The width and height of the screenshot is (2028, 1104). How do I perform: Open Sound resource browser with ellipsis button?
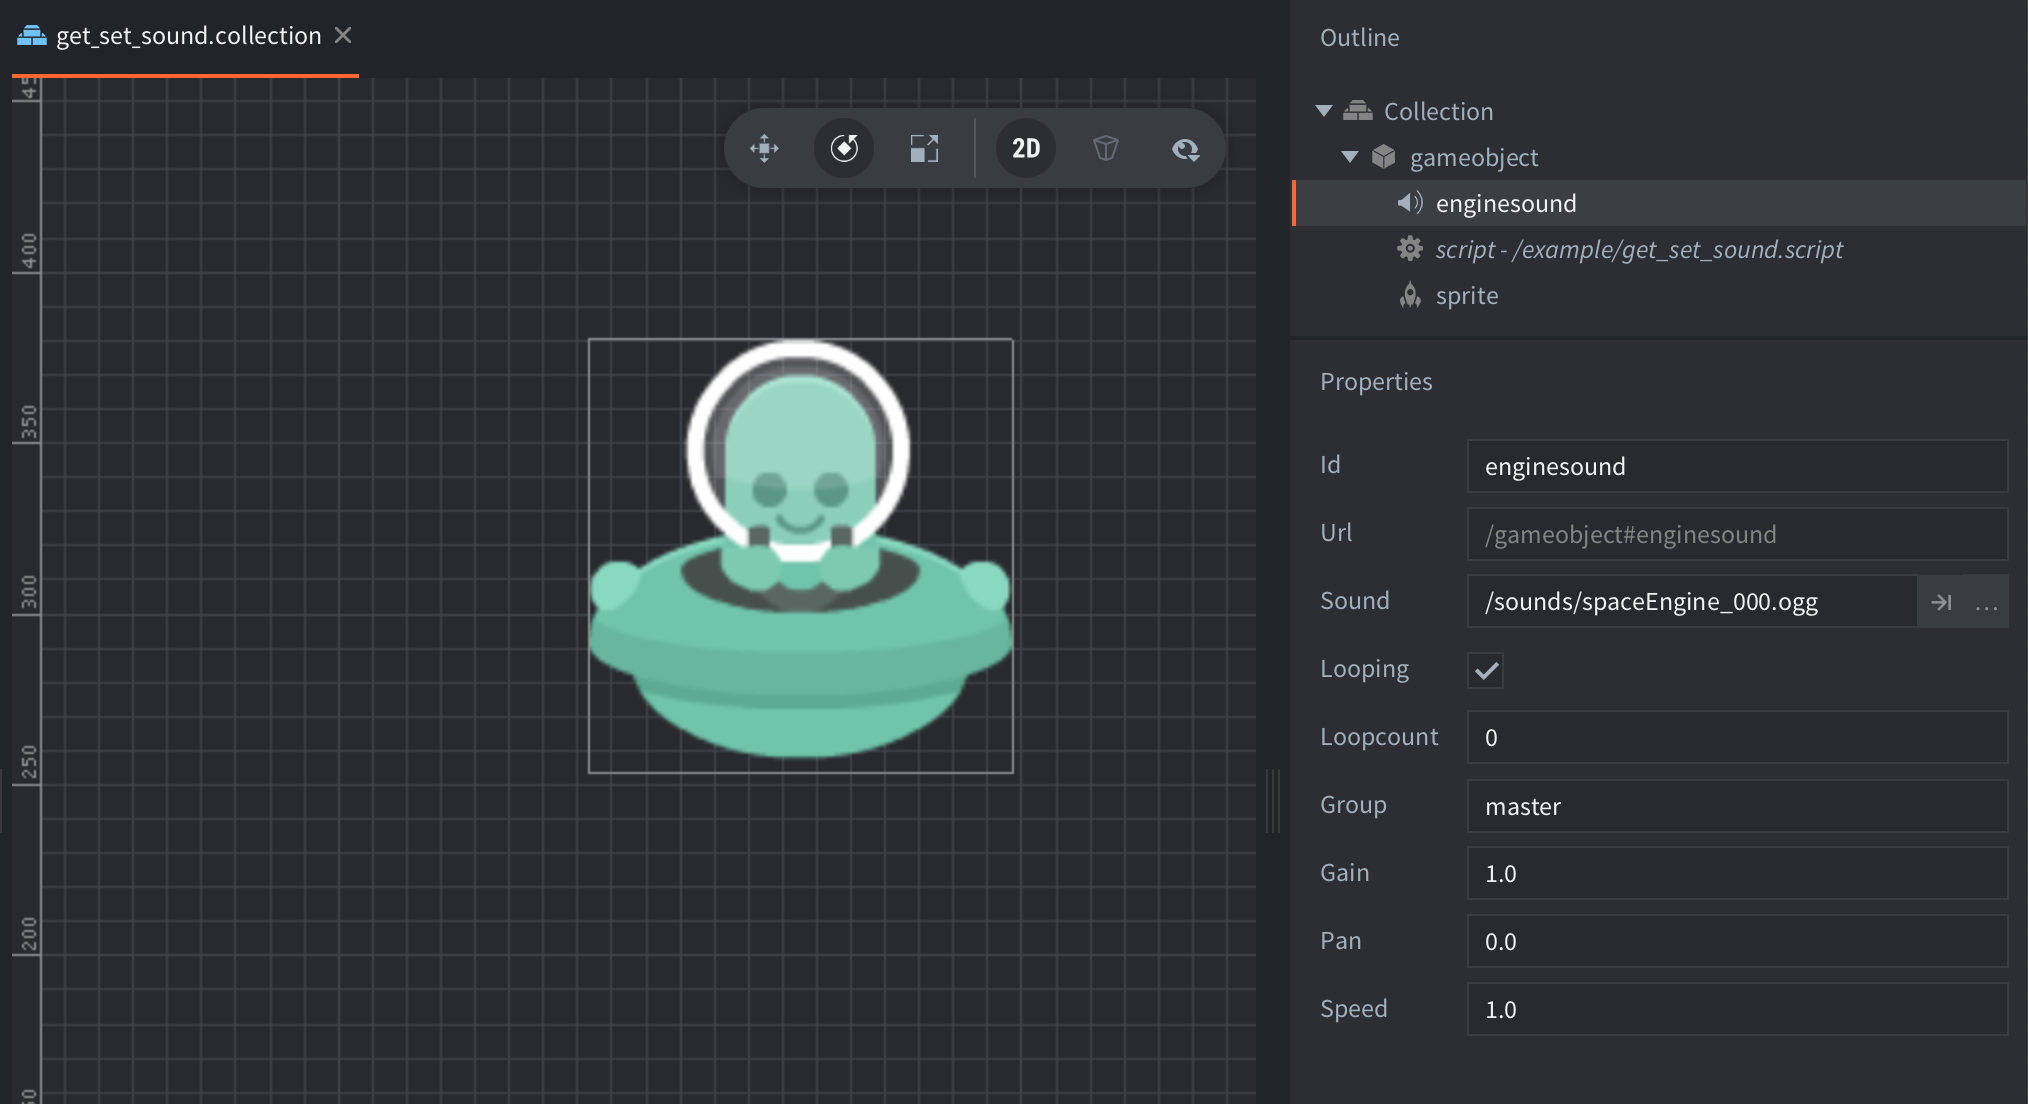tap(1986, 602)
